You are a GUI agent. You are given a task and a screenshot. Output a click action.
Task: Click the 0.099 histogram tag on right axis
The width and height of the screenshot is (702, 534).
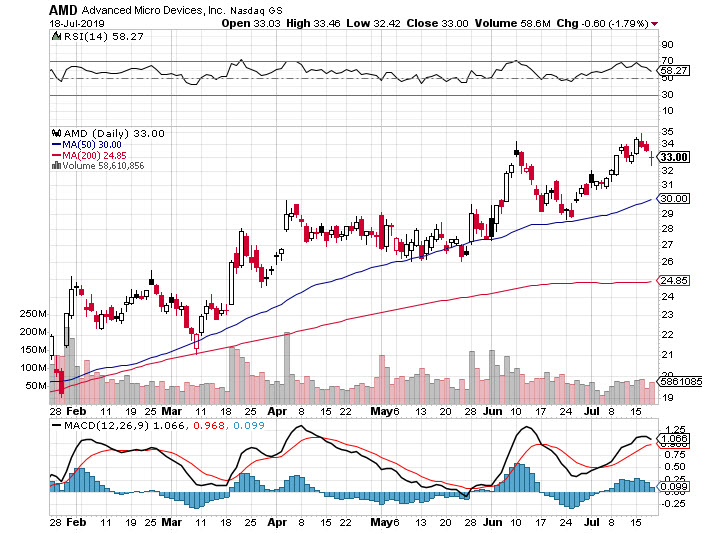point(674,487)
